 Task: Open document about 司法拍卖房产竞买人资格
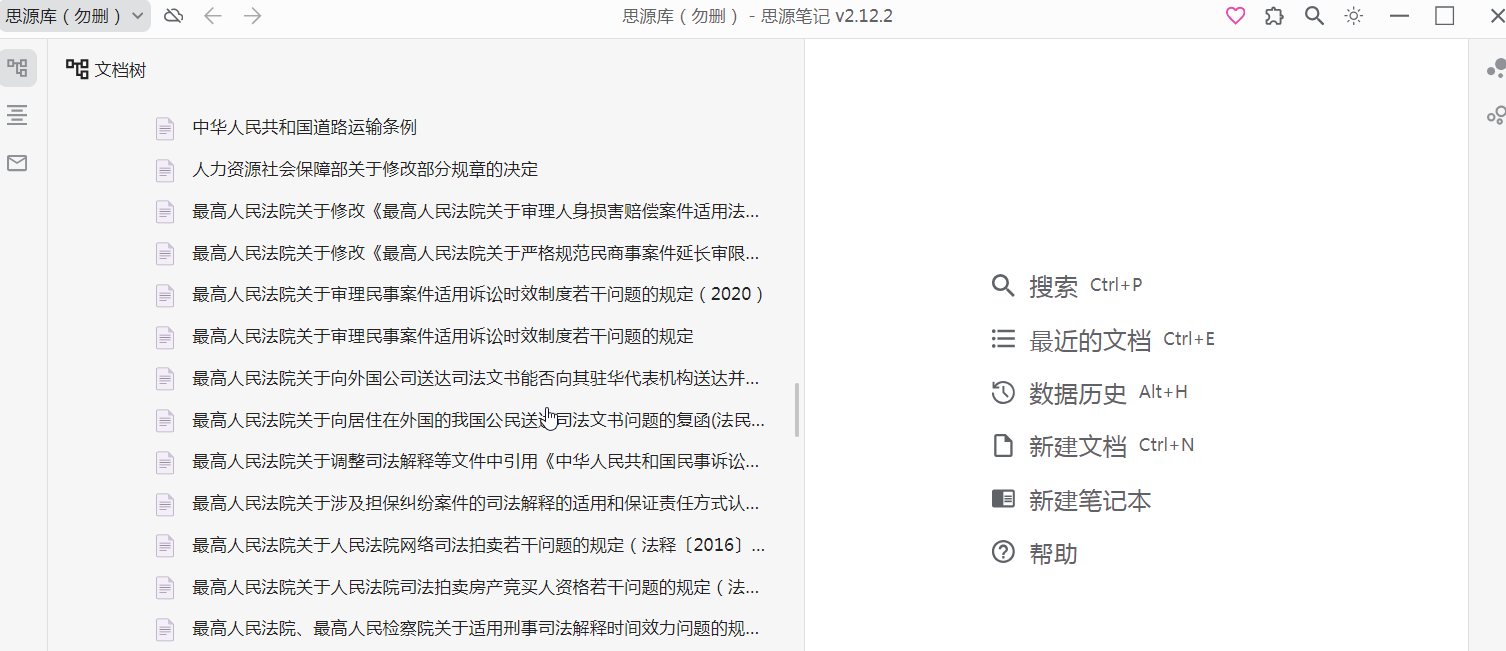point(476,587)
